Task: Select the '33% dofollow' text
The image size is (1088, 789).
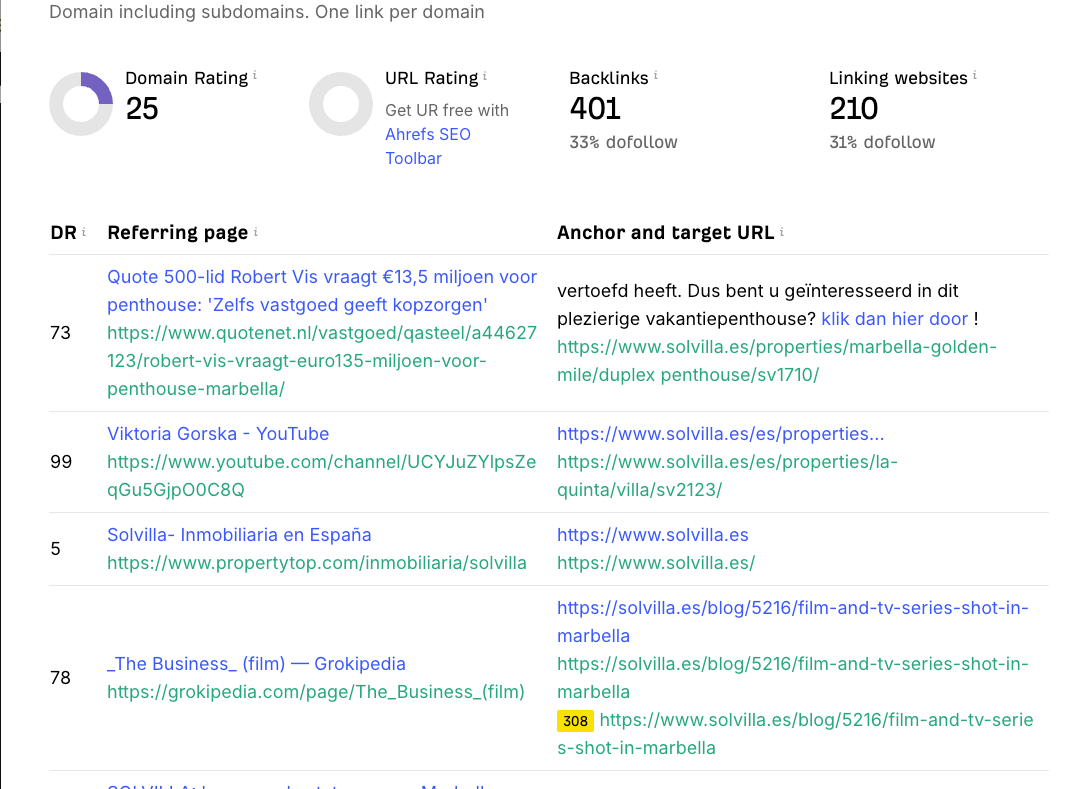Action: (623, 142)
